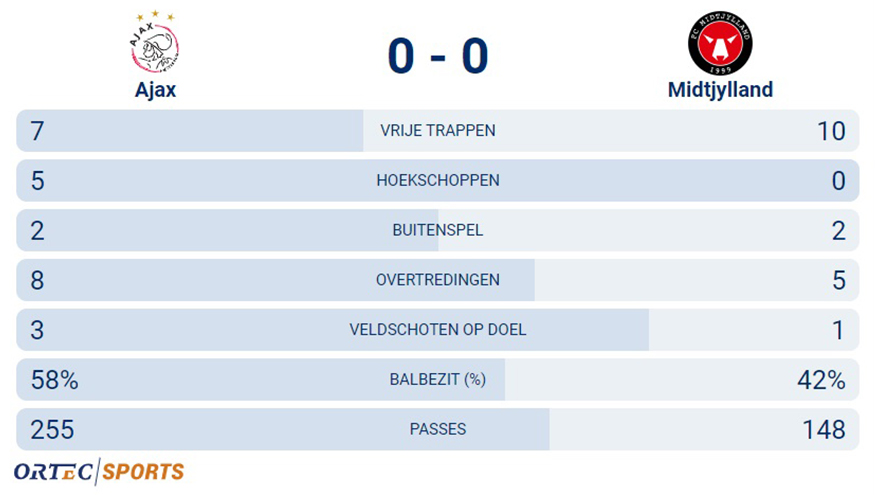
Task: Click Ajax's 5 corner kicks value
Action: (x=38, y=181)
